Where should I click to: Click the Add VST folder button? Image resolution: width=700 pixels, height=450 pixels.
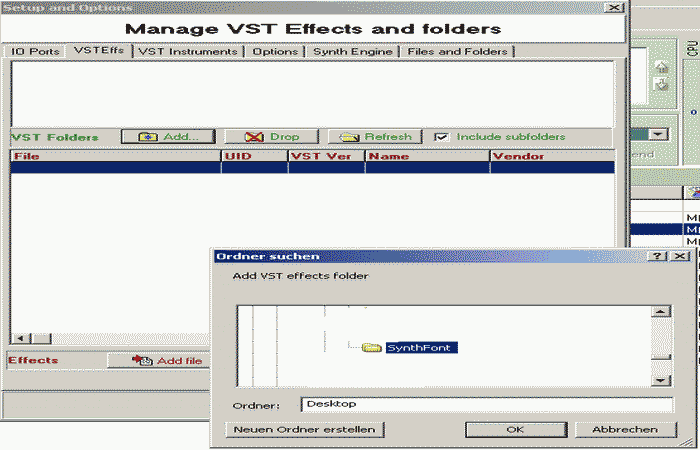coord(167,137)
